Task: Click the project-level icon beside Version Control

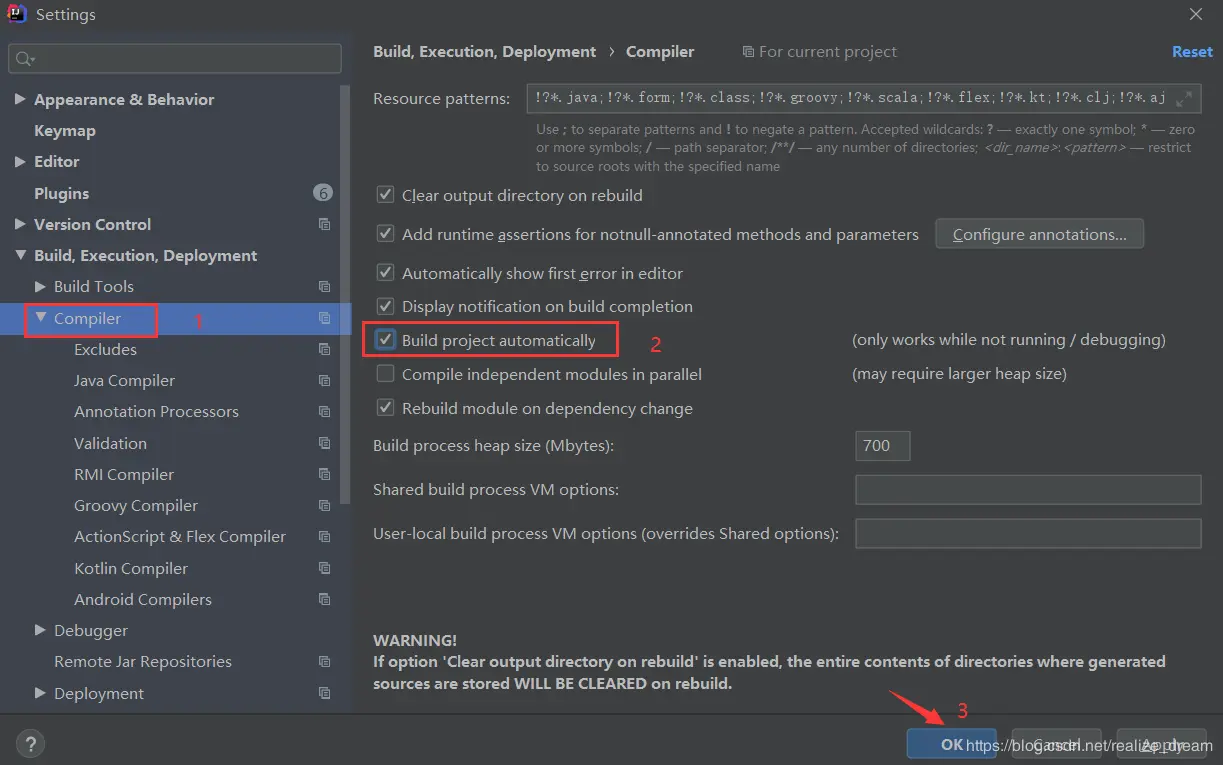Action: click(324, 224)
